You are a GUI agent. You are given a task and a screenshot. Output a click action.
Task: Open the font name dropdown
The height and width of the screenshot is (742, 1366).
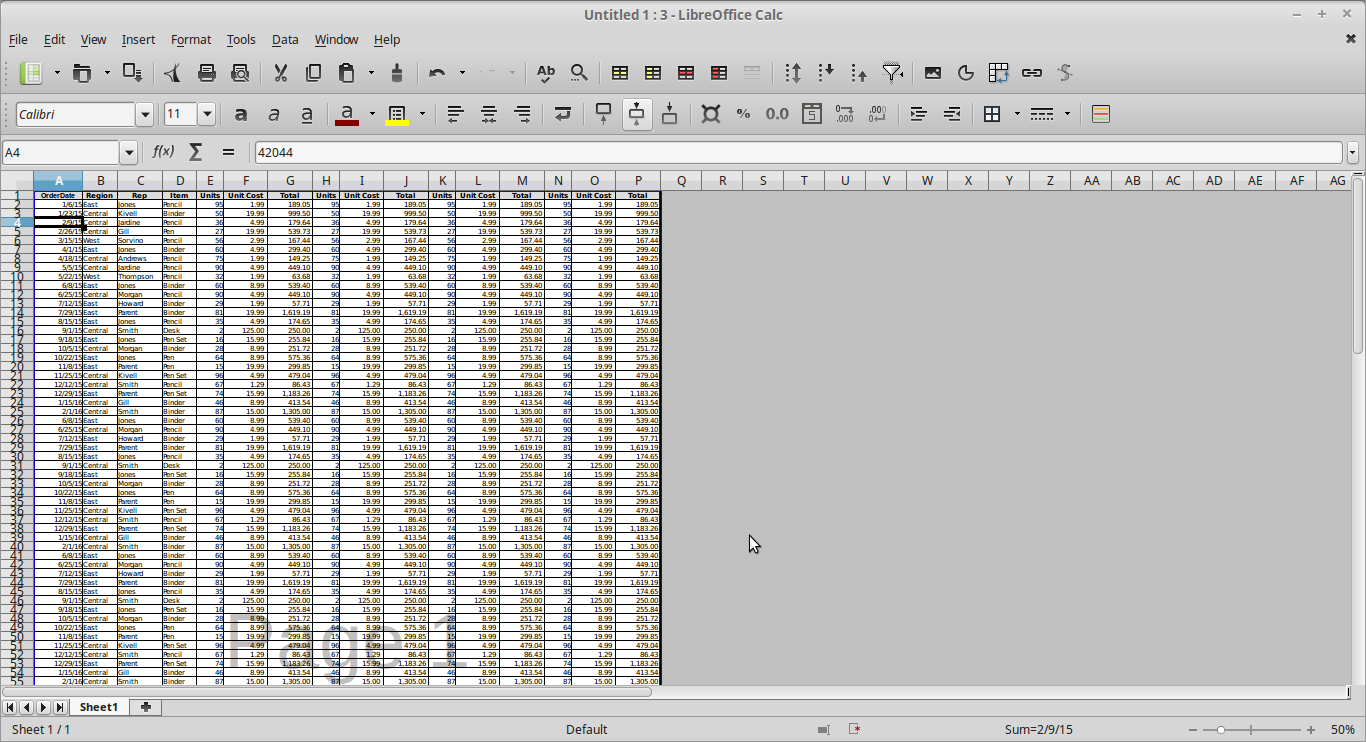point(144,113)
